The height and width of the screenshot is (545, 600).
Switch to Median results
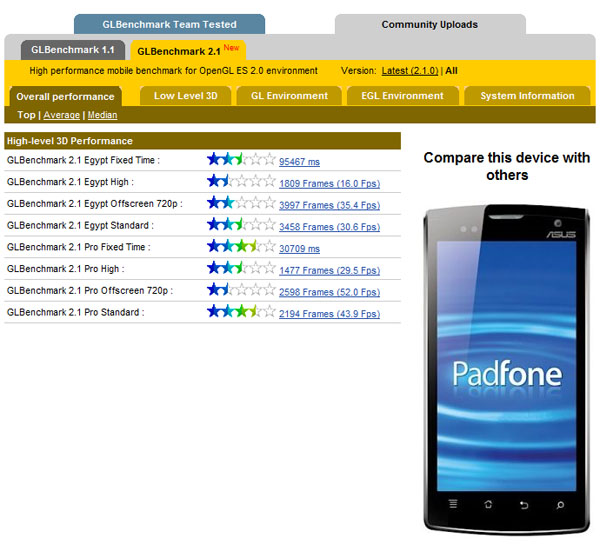coord(103,115)
